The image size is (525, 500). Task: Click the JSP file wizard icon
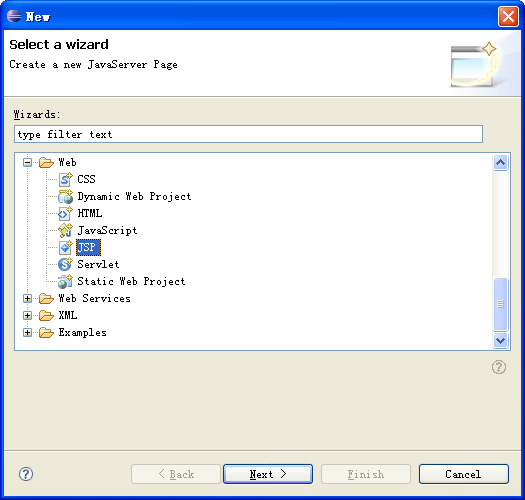coord(65,247)
